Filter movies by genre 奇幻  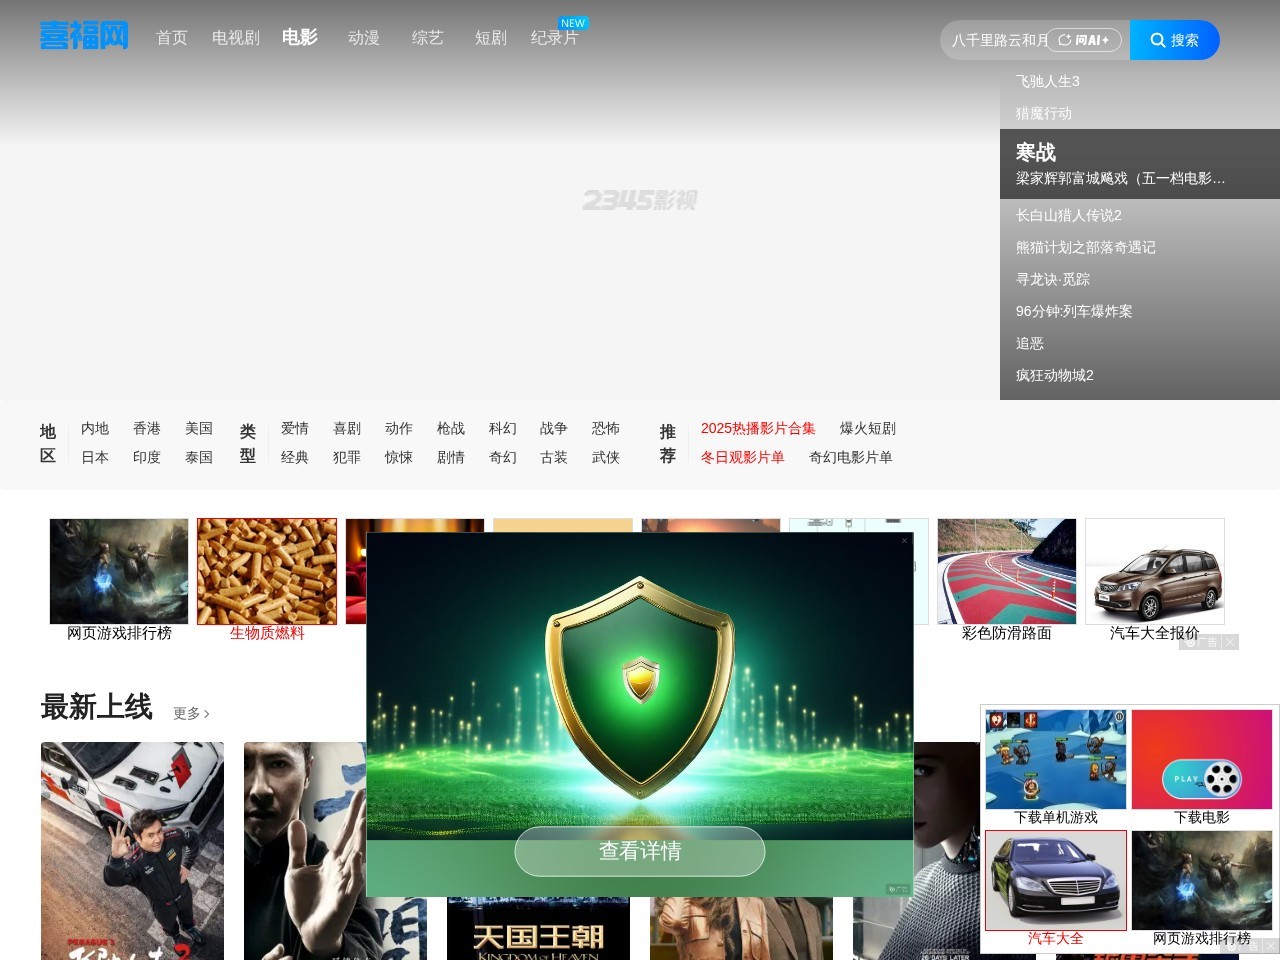tap(503, 457)
